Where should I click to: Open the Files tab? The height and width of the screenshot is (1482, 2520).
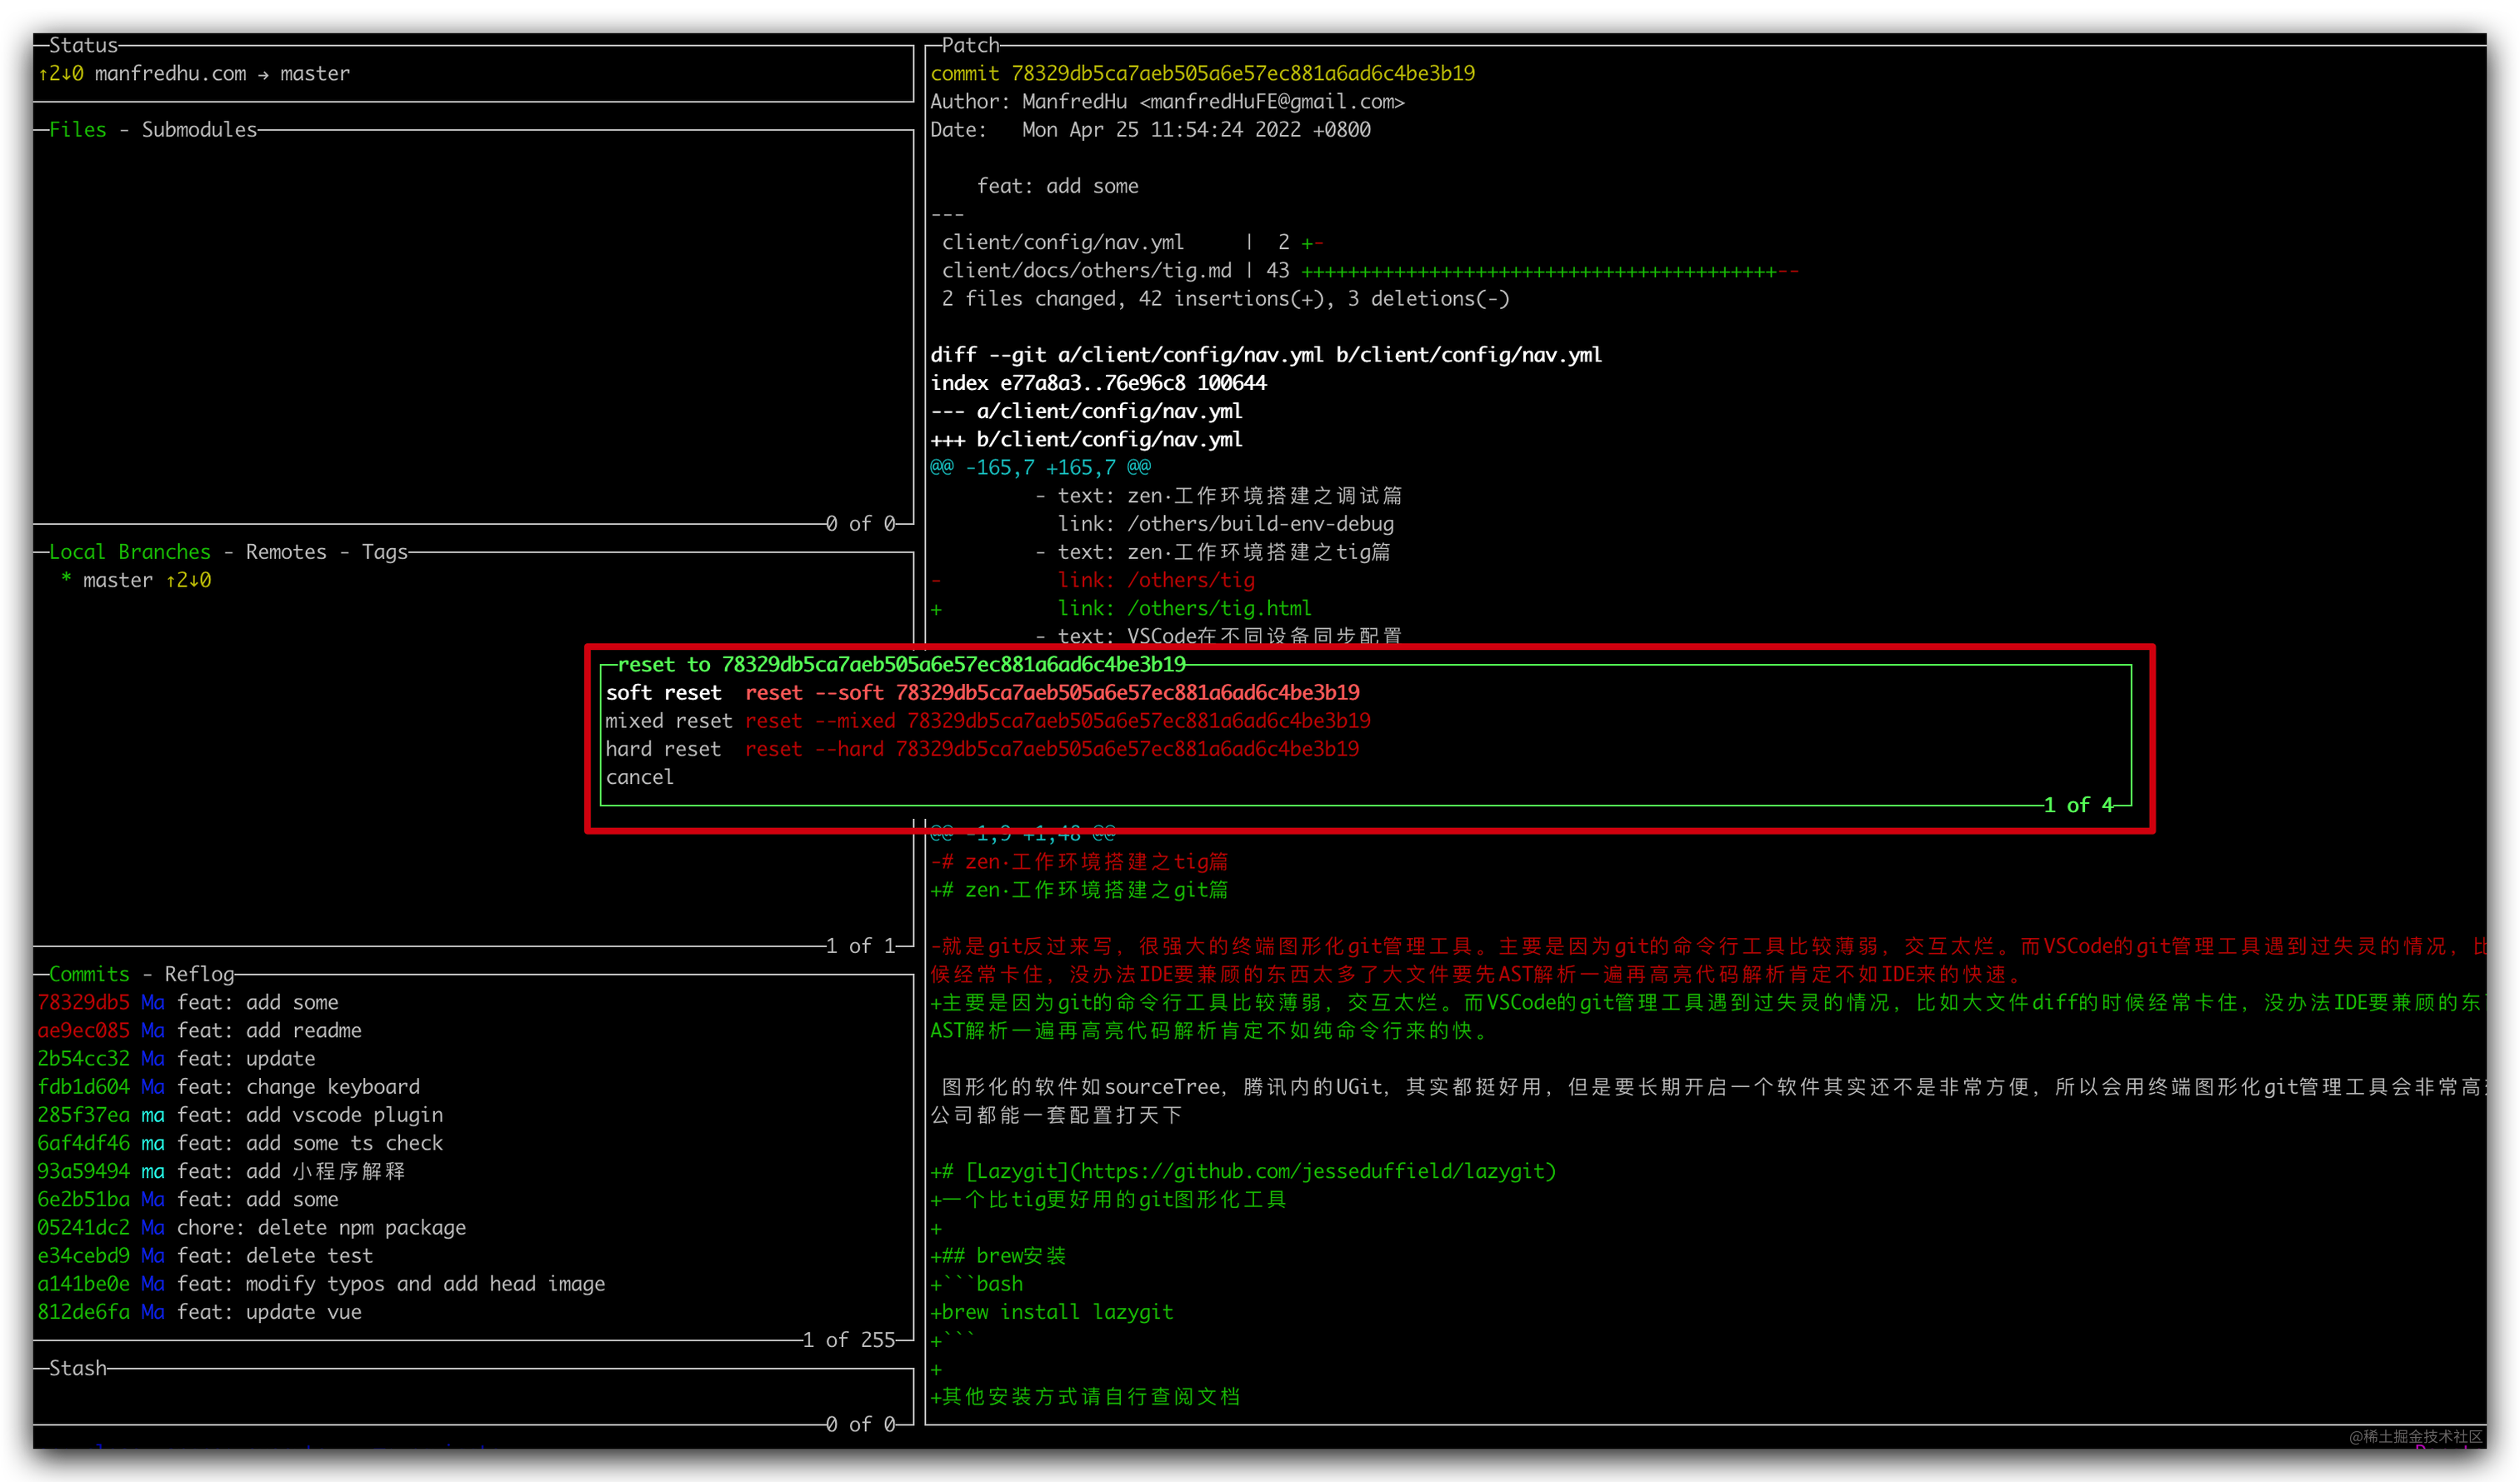(77, 130)
